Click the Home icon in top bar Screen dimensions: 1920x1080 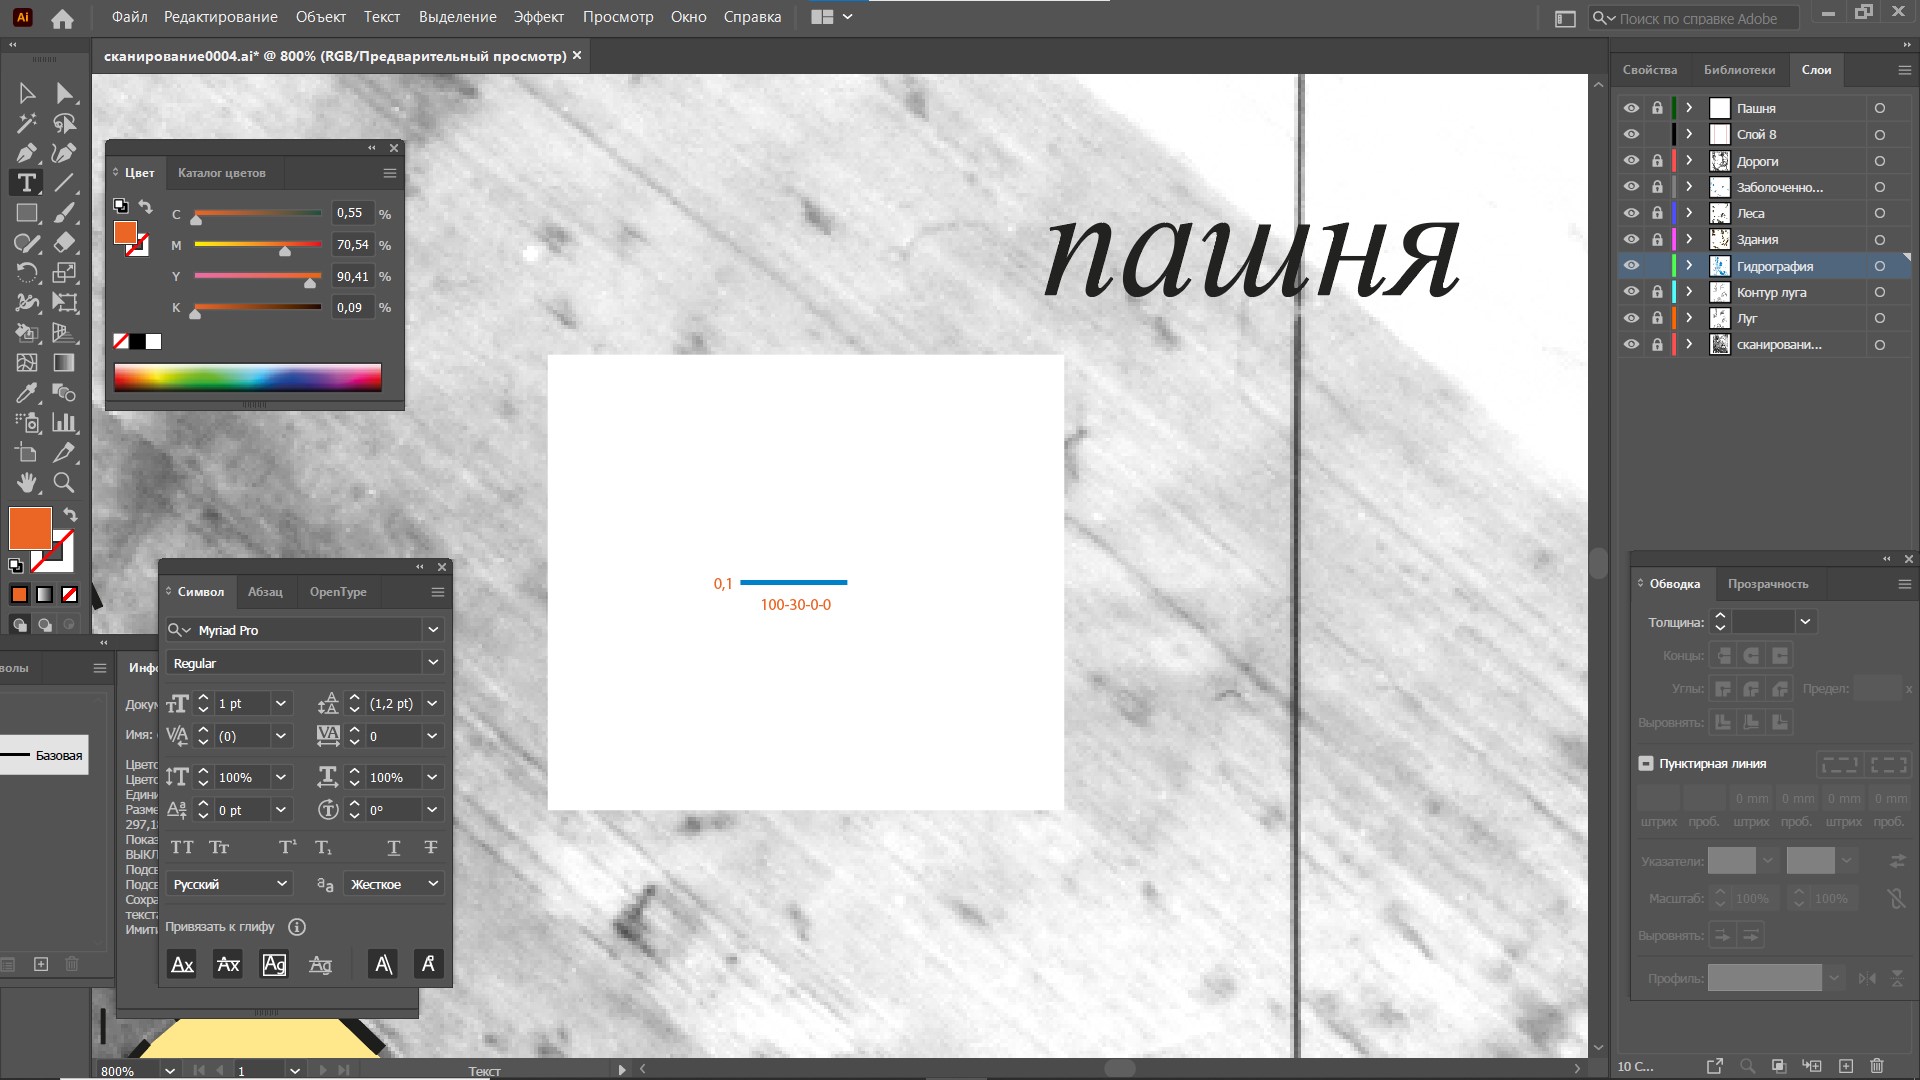(x=62, y=18)
